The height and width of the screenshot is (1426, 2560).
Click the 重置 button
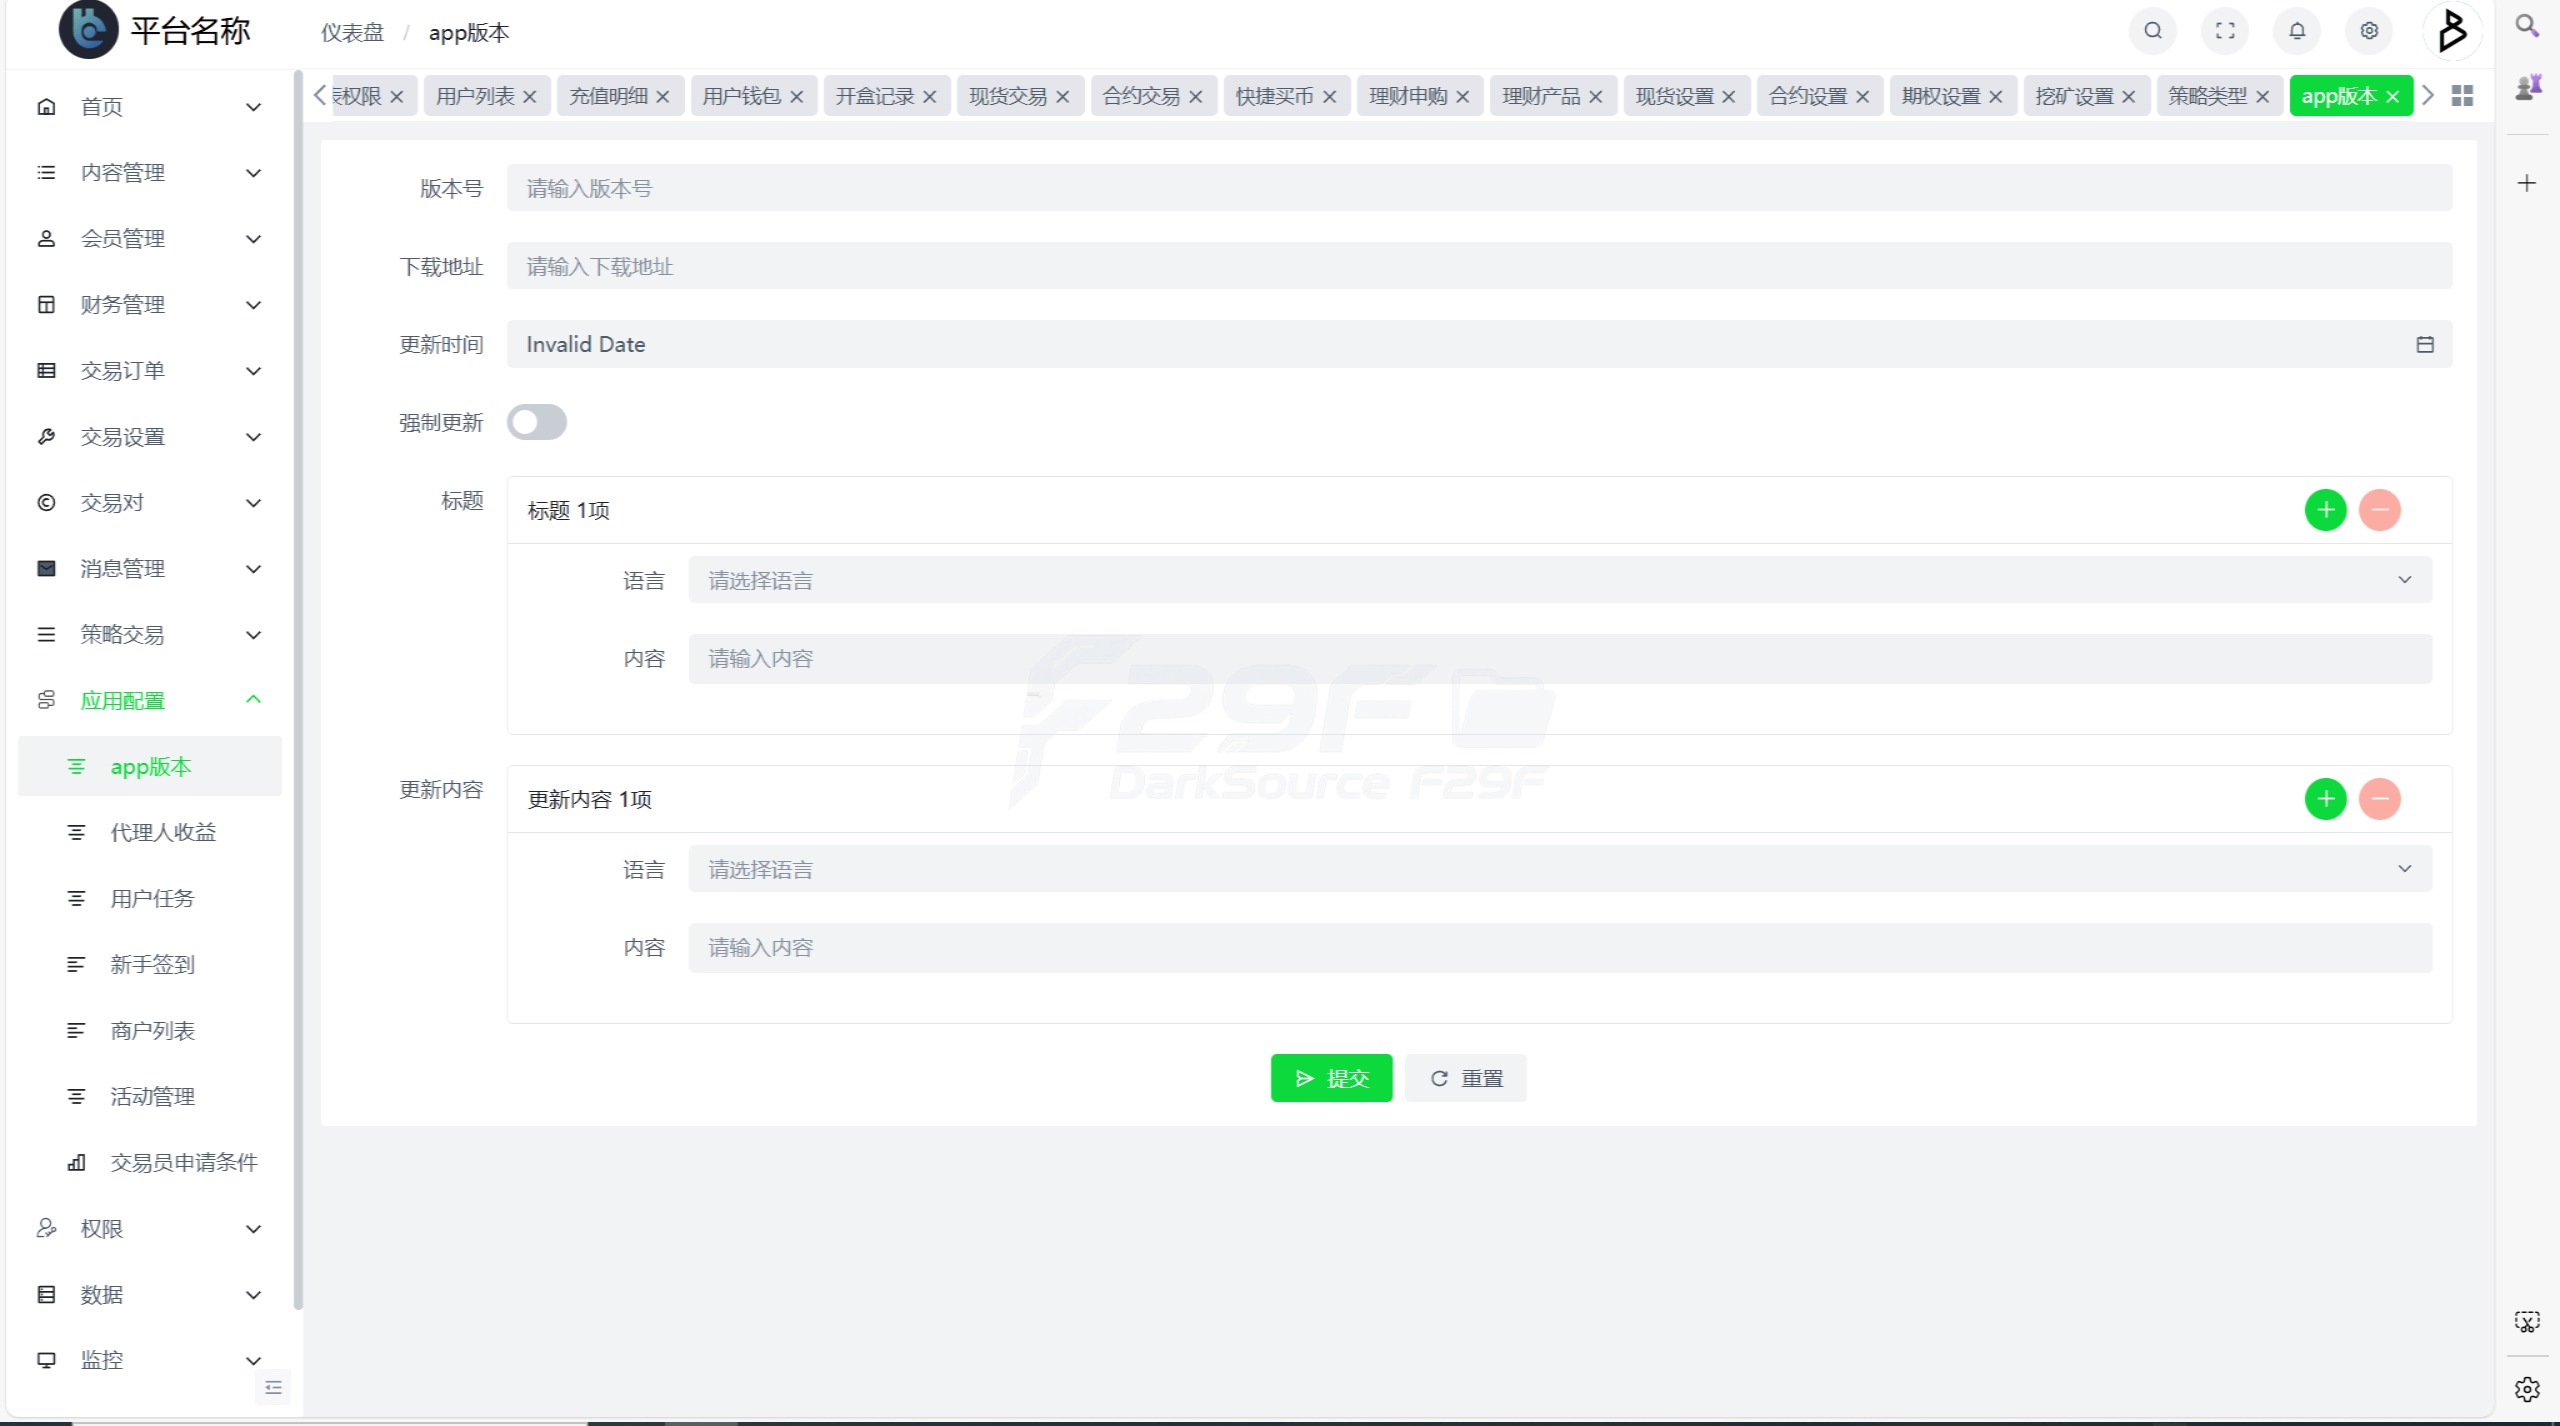pyautogui.click(x=1465, y=1078)
